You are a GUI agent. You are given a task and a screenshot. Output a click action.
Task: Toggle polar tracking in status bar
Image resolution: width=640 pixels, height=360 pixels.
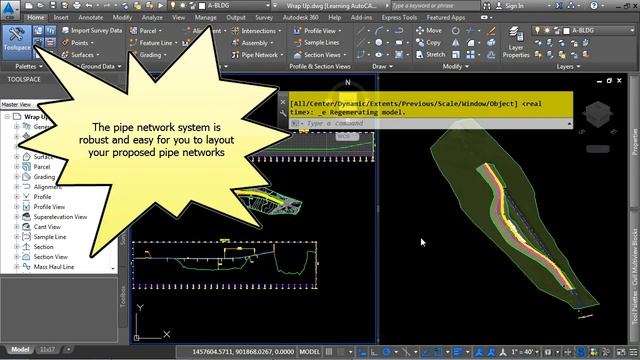coord(386,351)
